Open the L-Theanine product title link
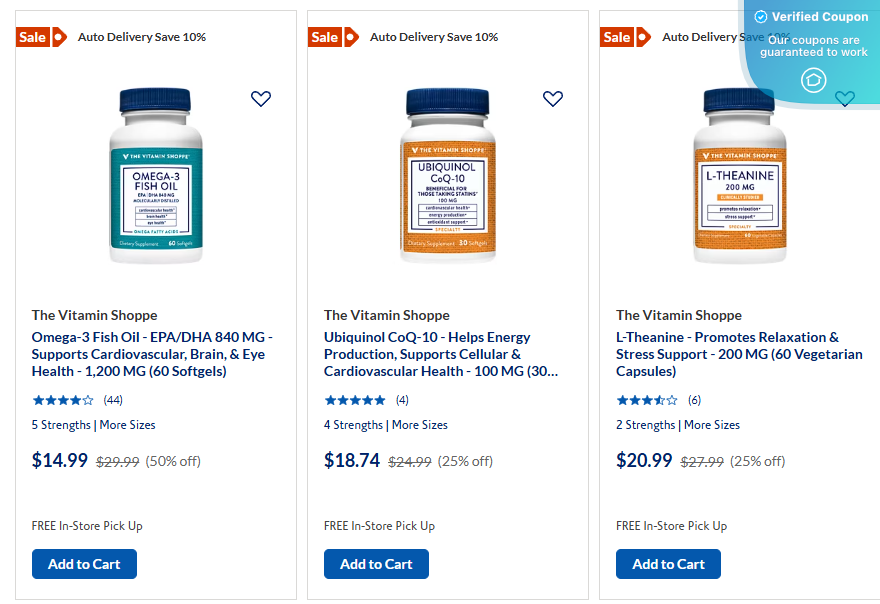Viewport: 880px width, 604px height. 740,353
